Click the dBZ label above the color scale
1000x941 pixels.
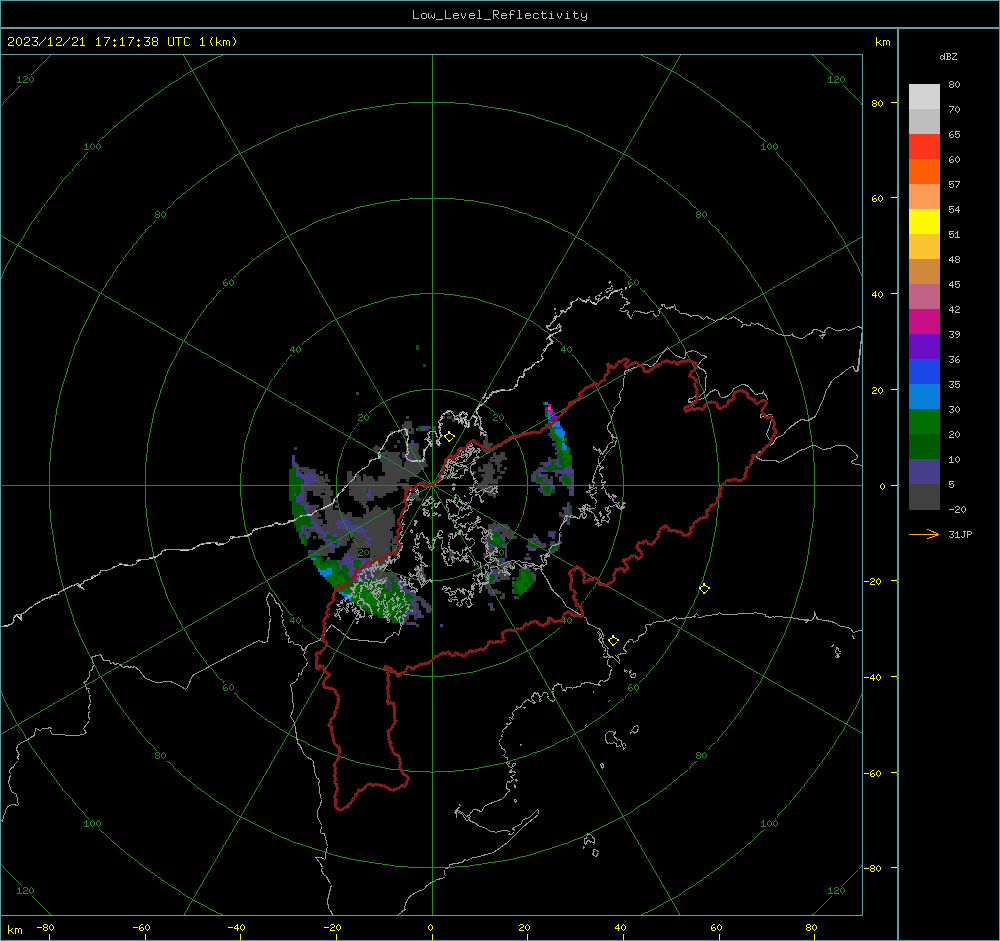click(946, 56)
